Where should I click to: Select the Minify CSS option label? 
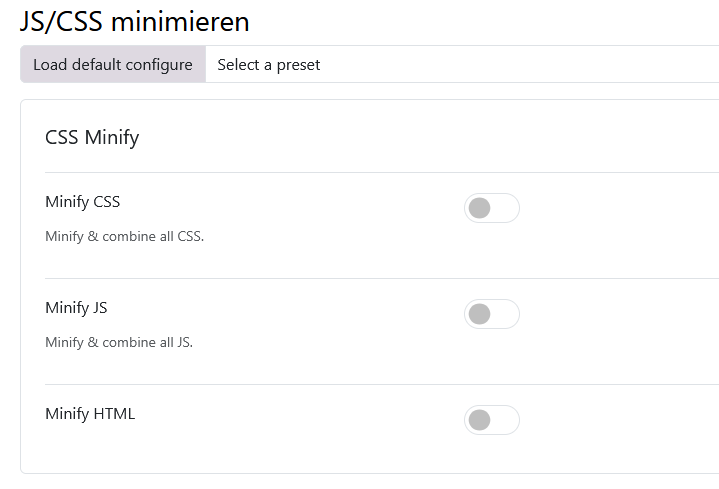[x=83, y=202]
